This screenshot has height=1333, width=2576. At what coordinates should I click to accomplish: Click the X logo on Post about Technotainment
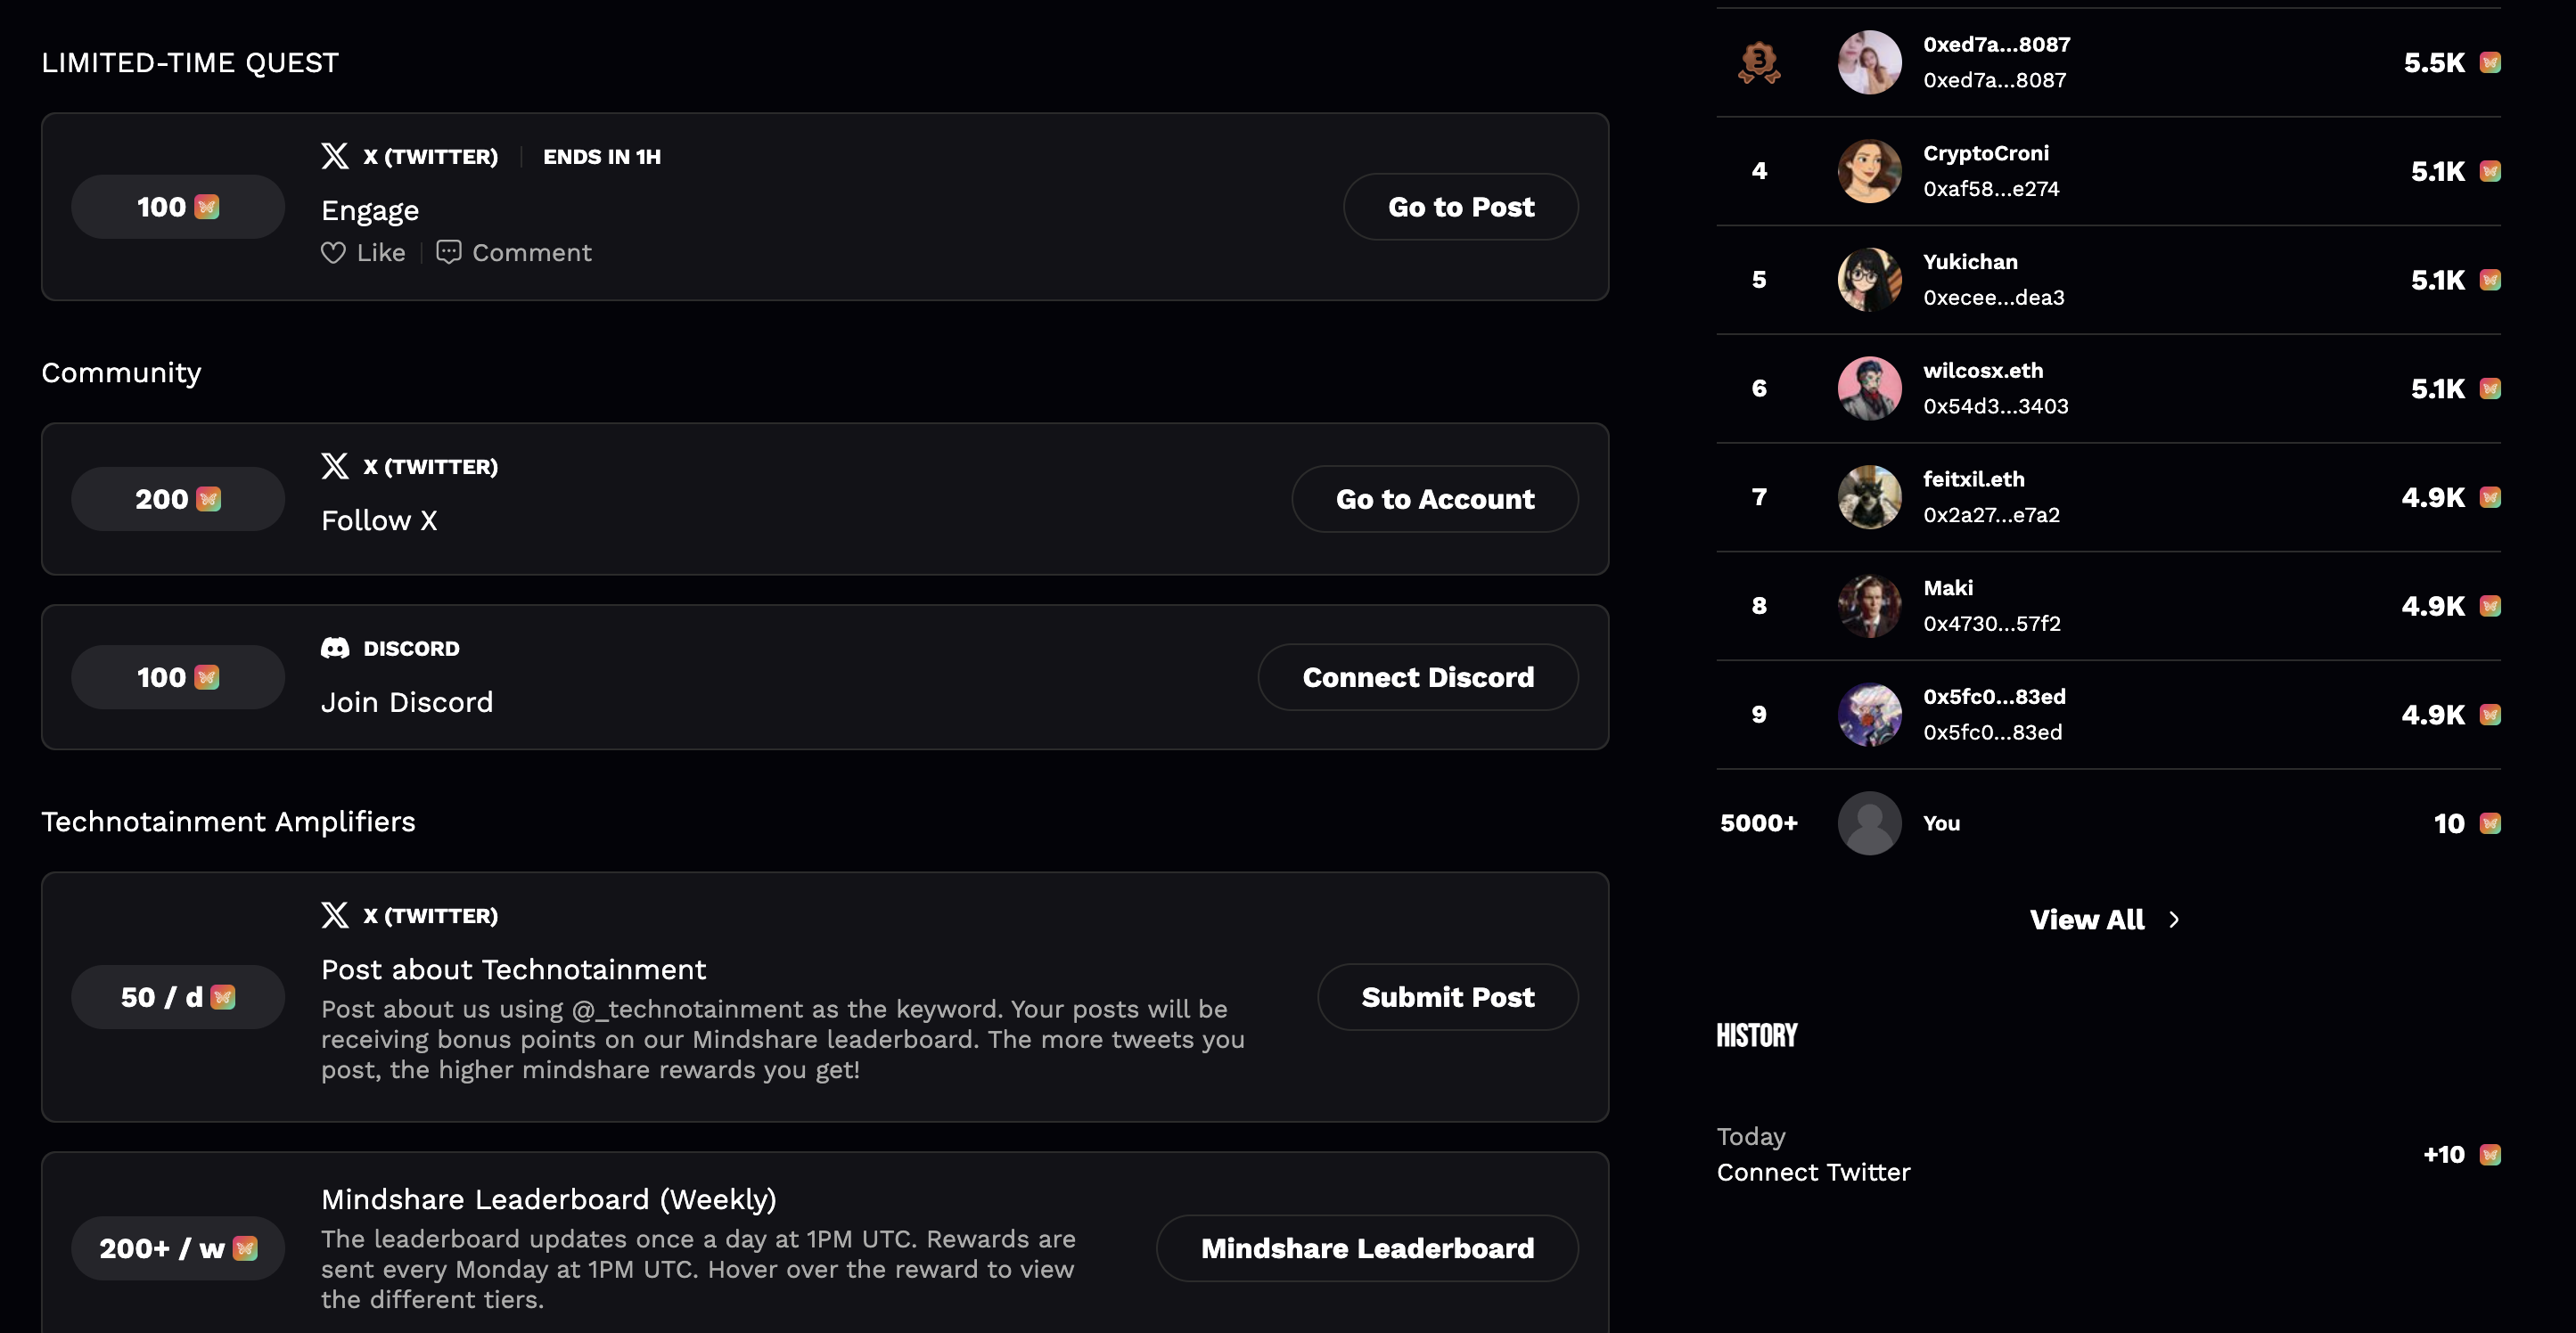(335, 915)
